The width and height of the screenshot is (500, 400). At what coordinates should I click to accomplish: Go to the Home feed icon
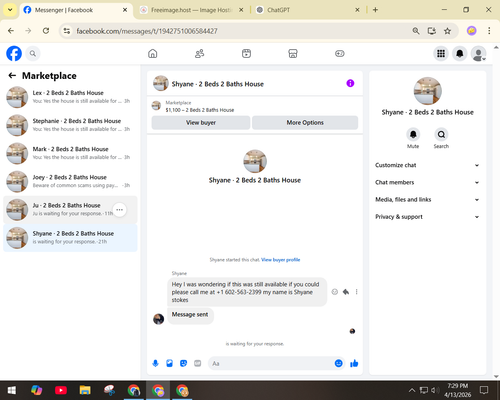point(153,53)
